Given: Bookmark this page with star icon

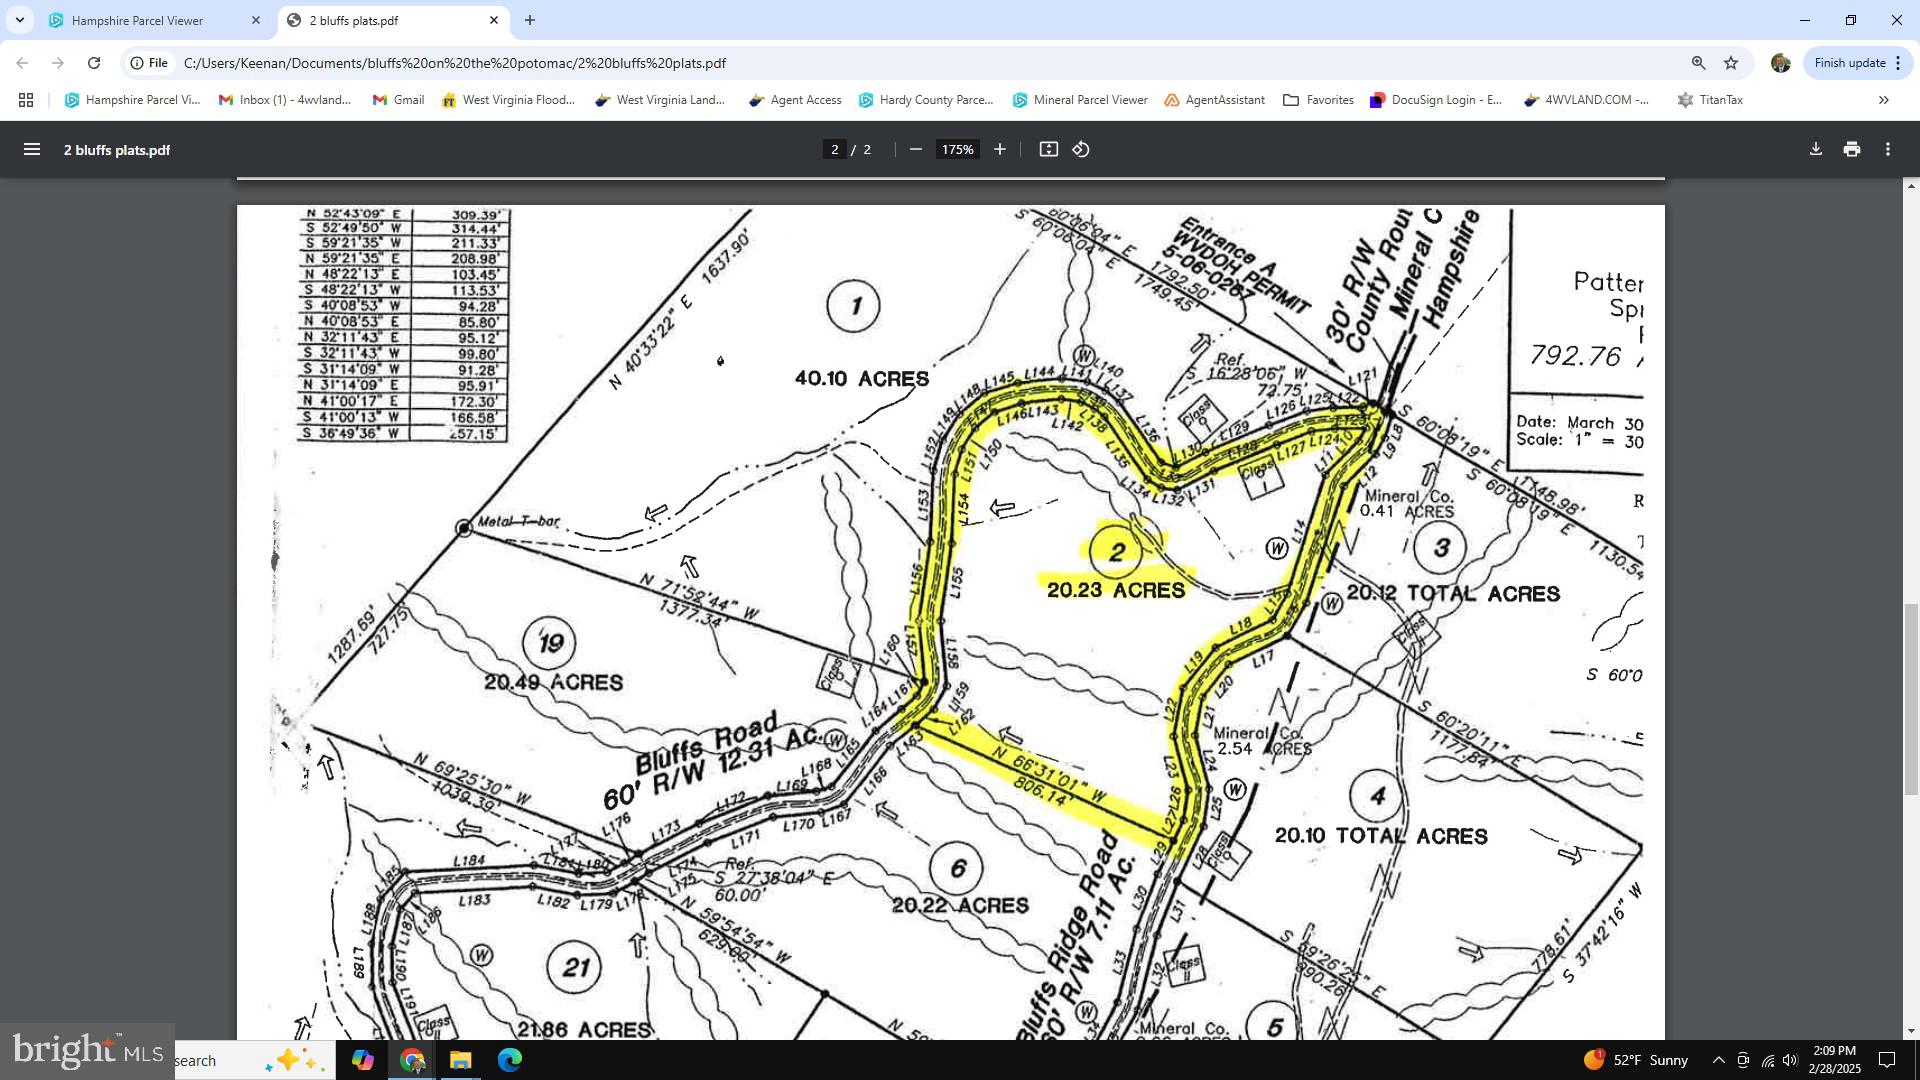Looking at the screenshot, I should coord(1731,63).
